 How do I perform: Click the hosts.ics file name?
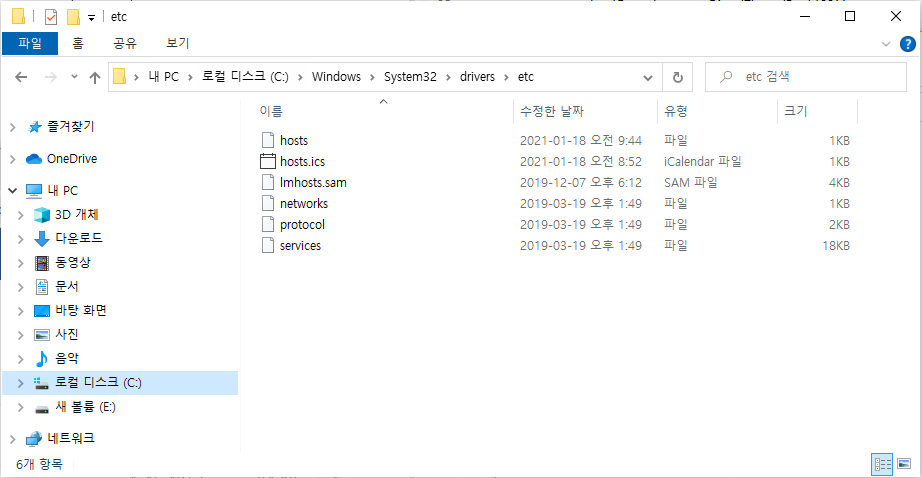tap(302, 162)
